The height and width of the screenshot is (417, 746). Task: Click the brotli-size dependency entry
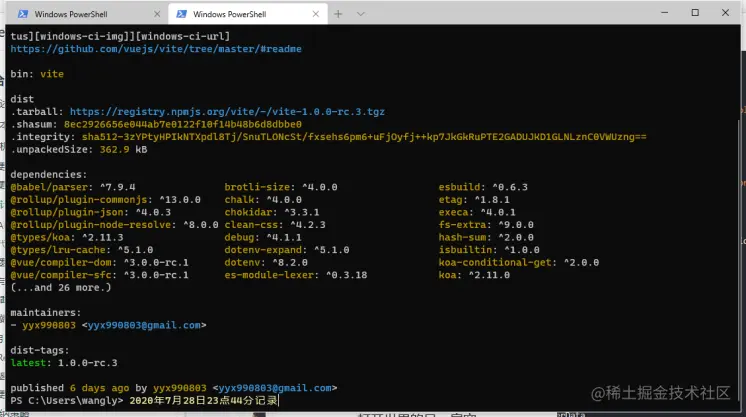coord(281,187)
